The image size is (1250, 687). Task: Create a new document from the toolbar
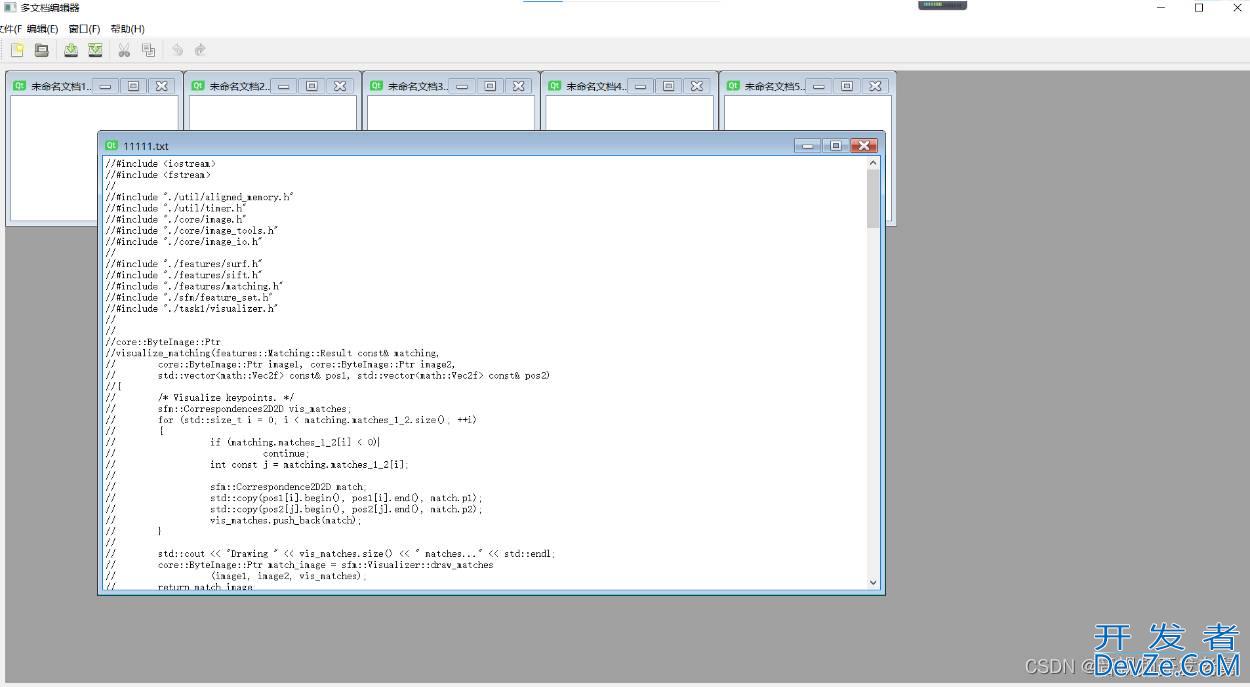(17, 50)
